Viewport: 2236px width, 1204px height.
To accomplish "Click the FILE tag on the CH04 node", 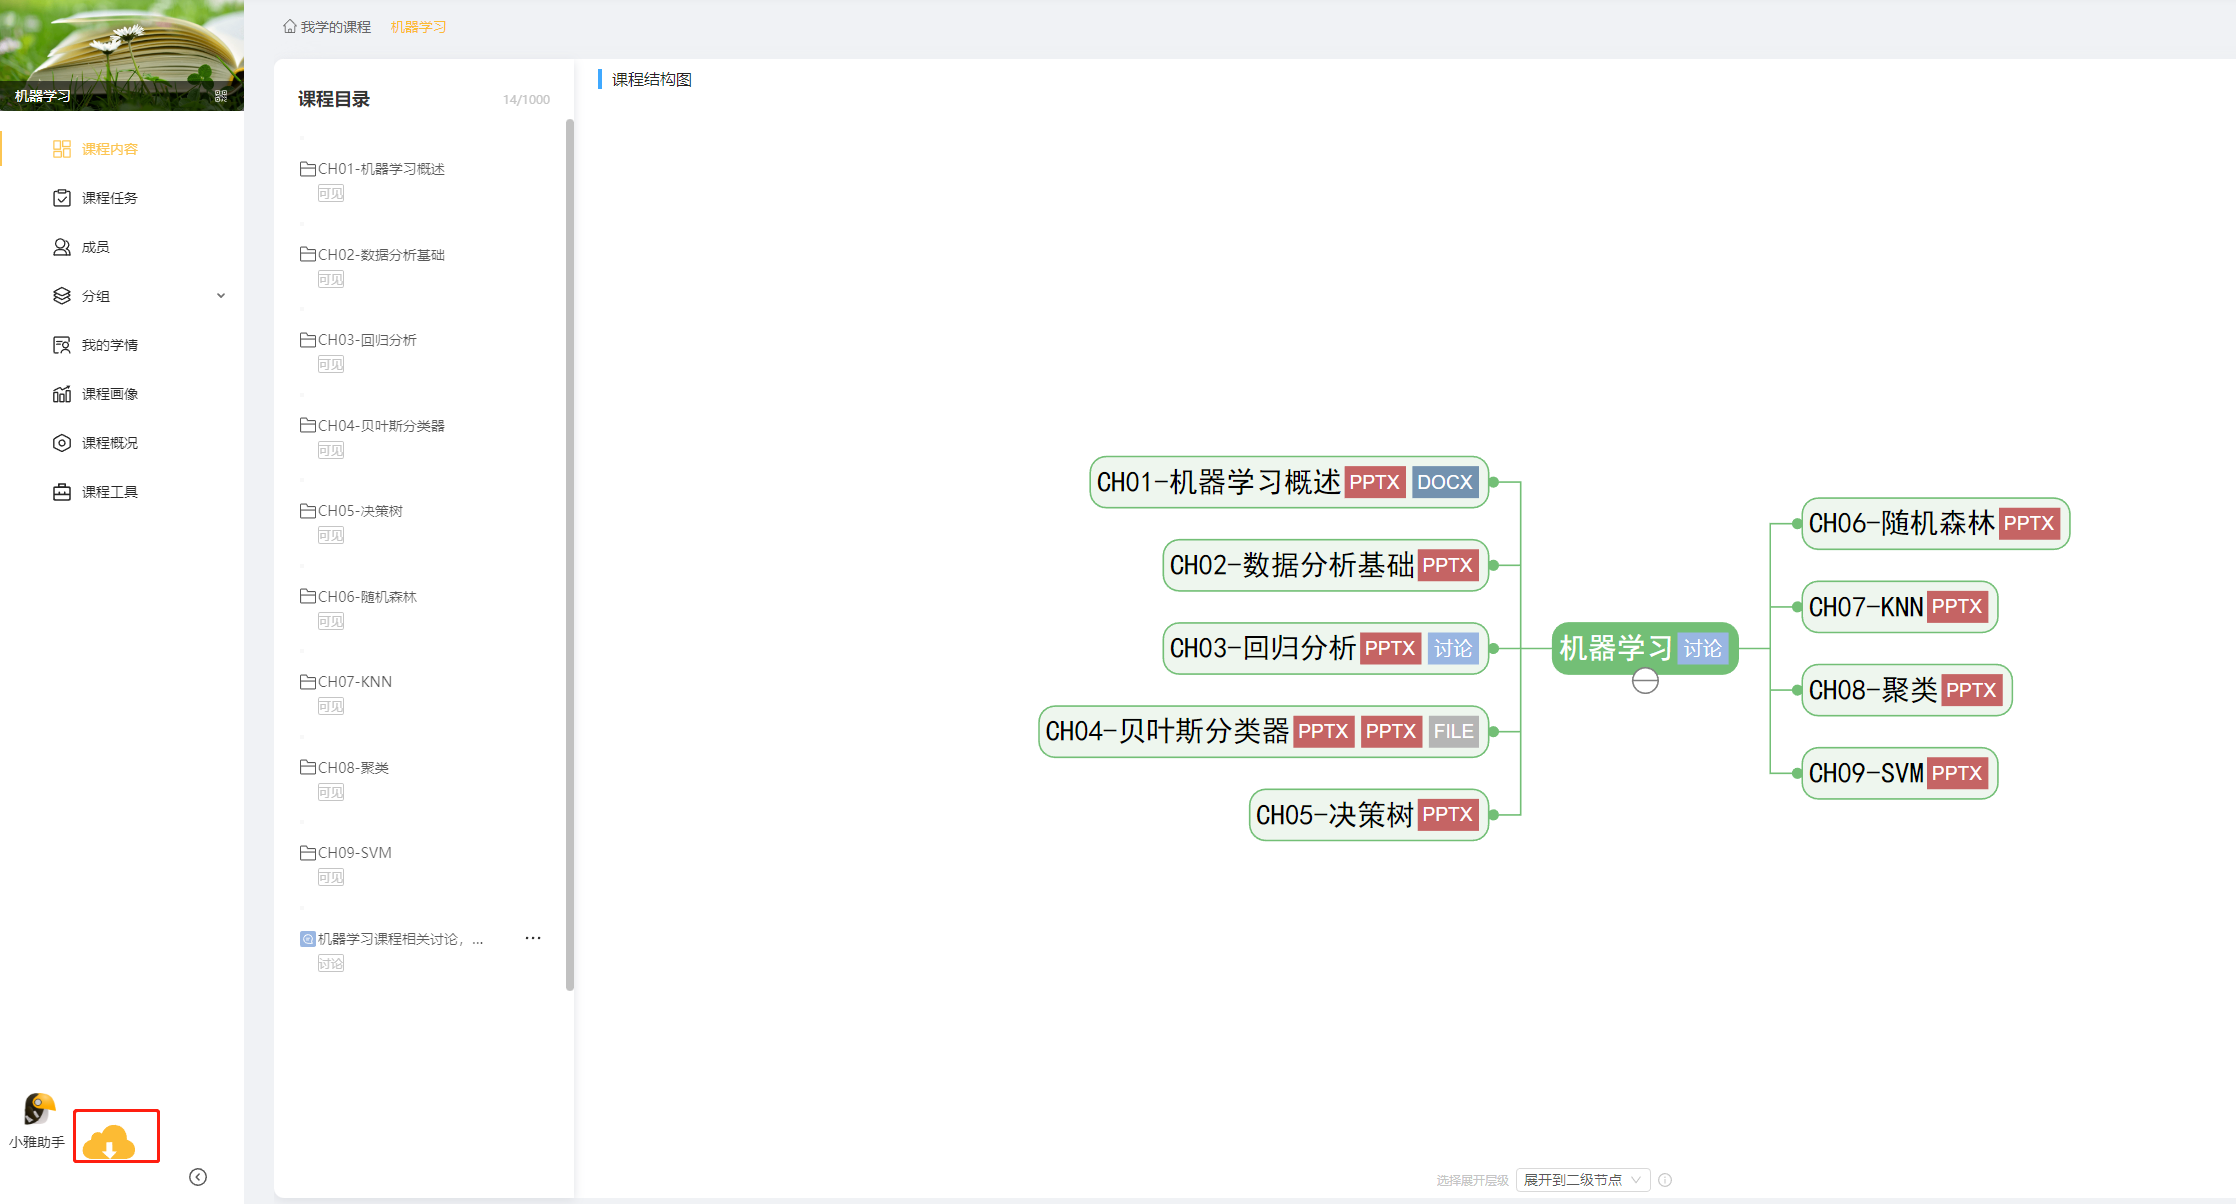I will (1453, 731).
